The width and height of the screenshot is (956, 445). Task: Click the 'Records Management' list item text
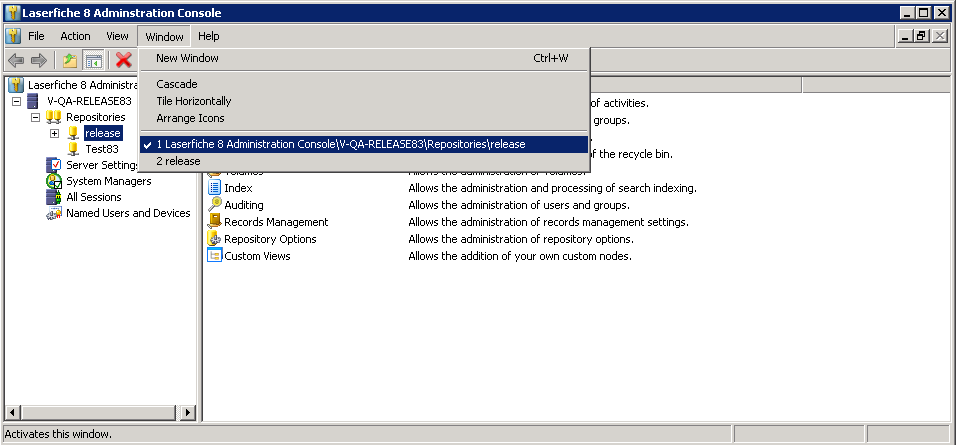coord(276,222)
